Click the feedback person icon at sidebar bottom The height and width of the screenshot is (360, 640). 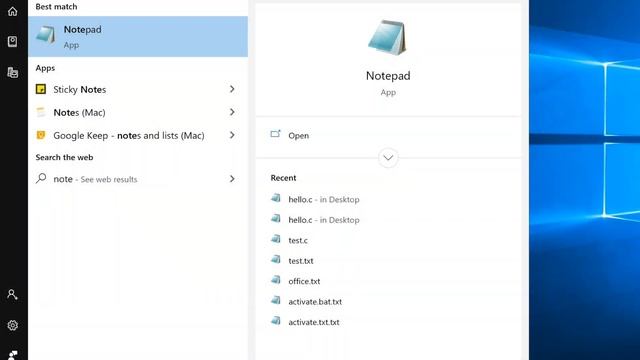coord(13,355)
